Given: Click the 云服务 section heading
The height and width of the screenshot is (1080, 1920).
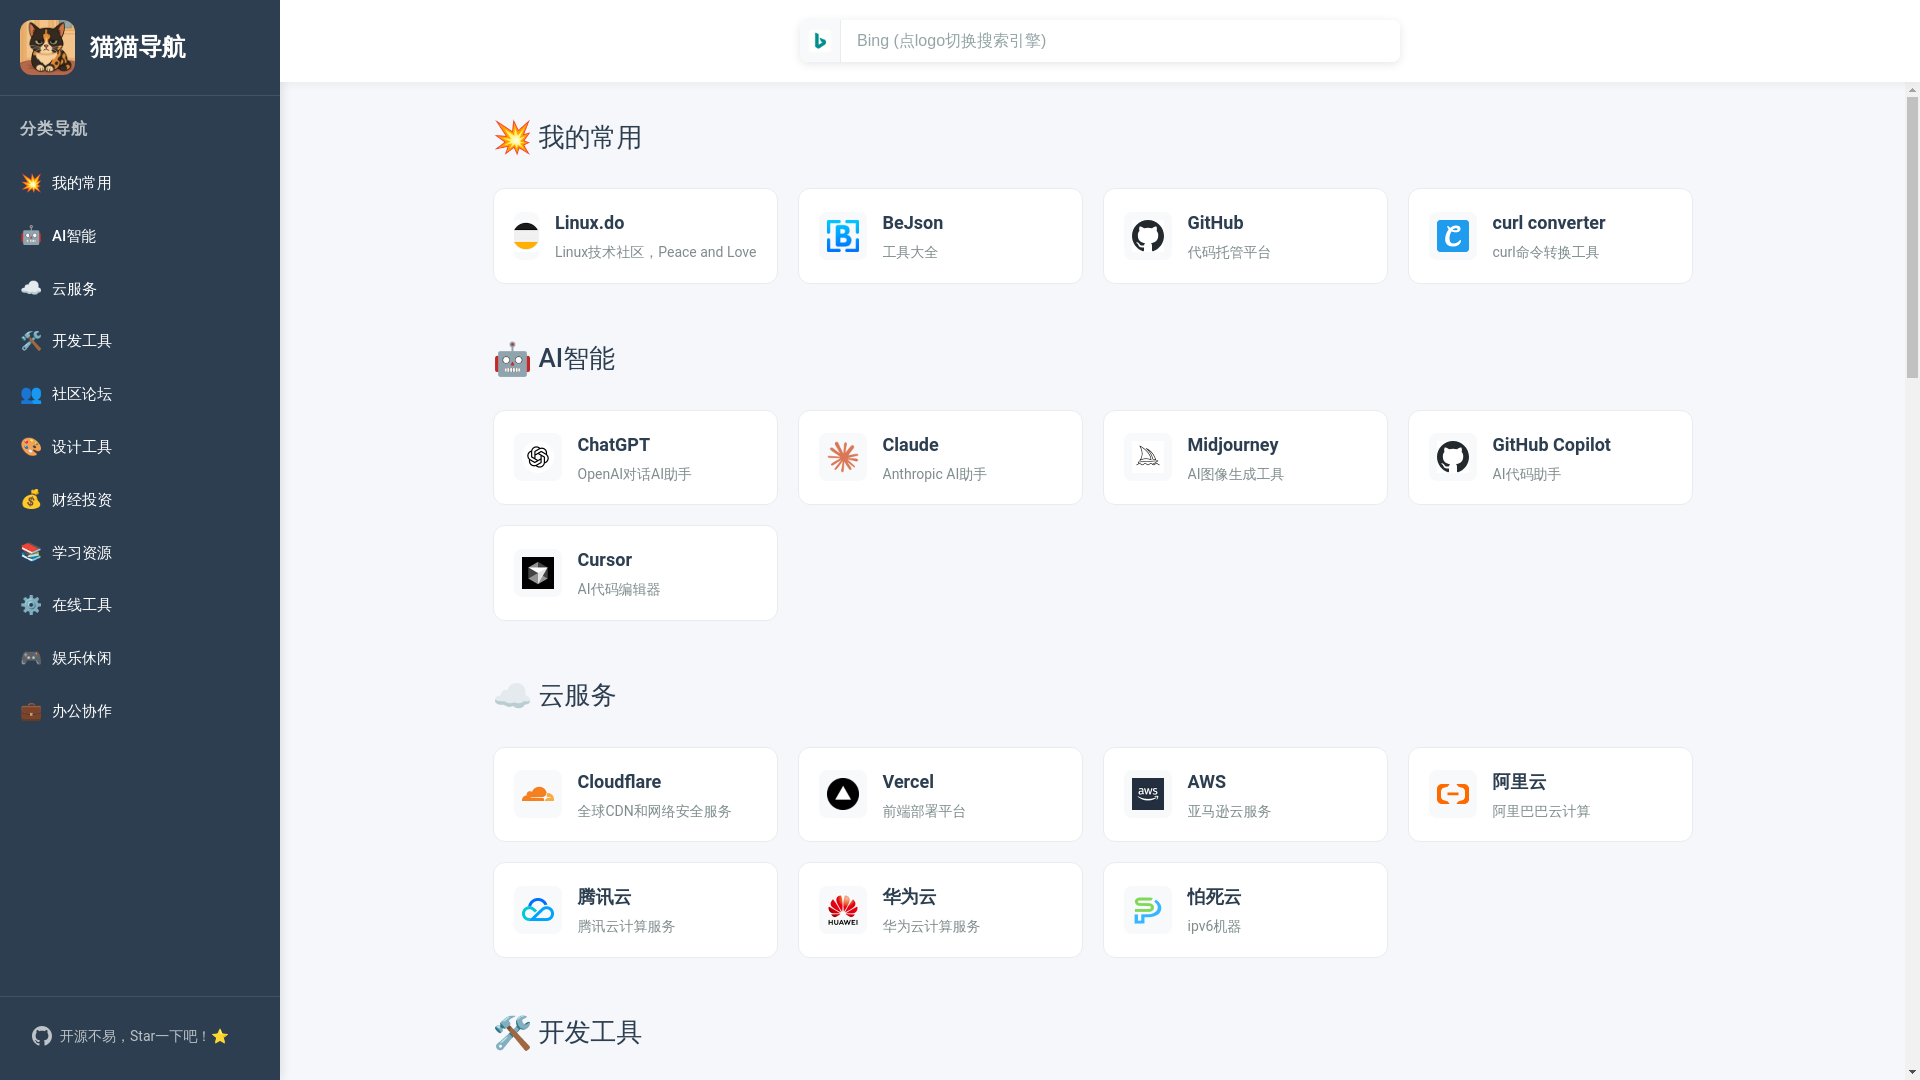Looking at the screenshot, I should click(x=555, y=696).
